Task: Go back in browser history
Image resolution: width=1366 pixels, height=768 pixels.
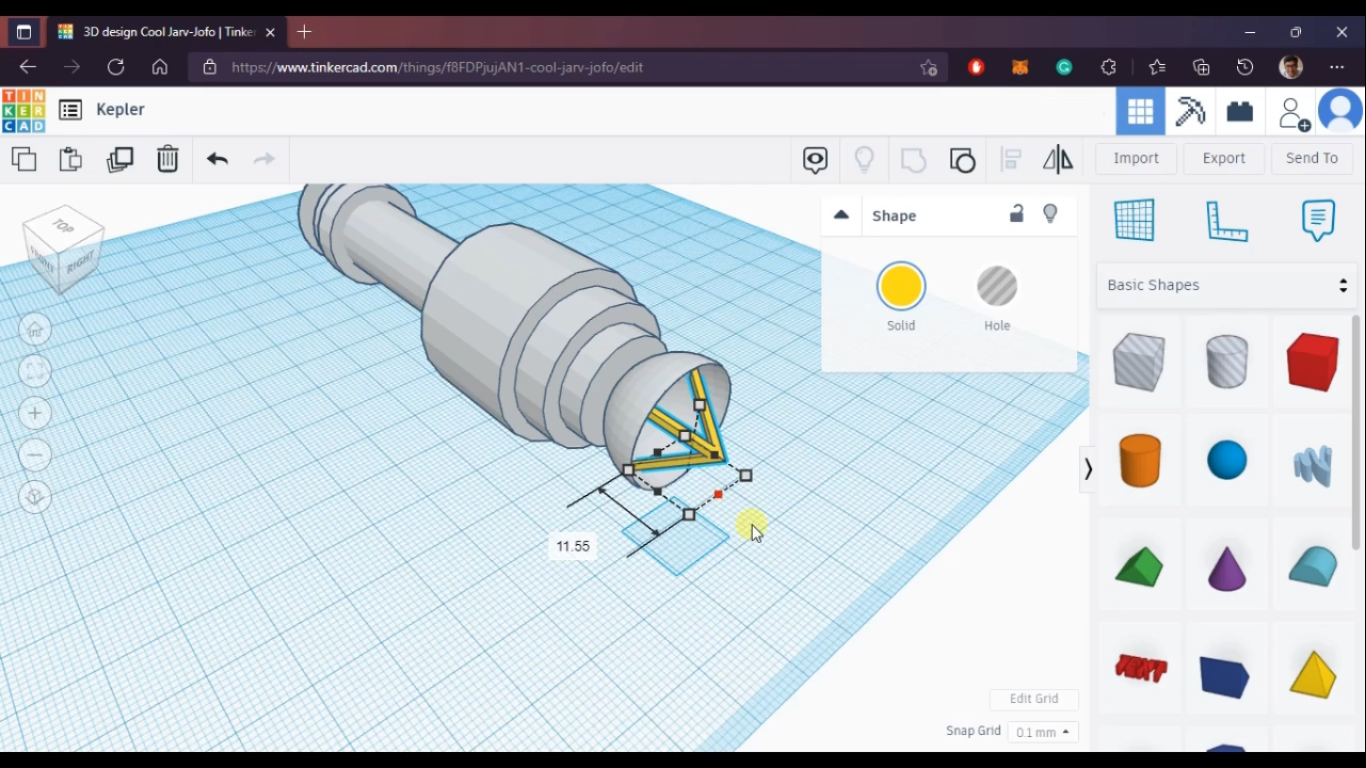Action: point(28,67)
